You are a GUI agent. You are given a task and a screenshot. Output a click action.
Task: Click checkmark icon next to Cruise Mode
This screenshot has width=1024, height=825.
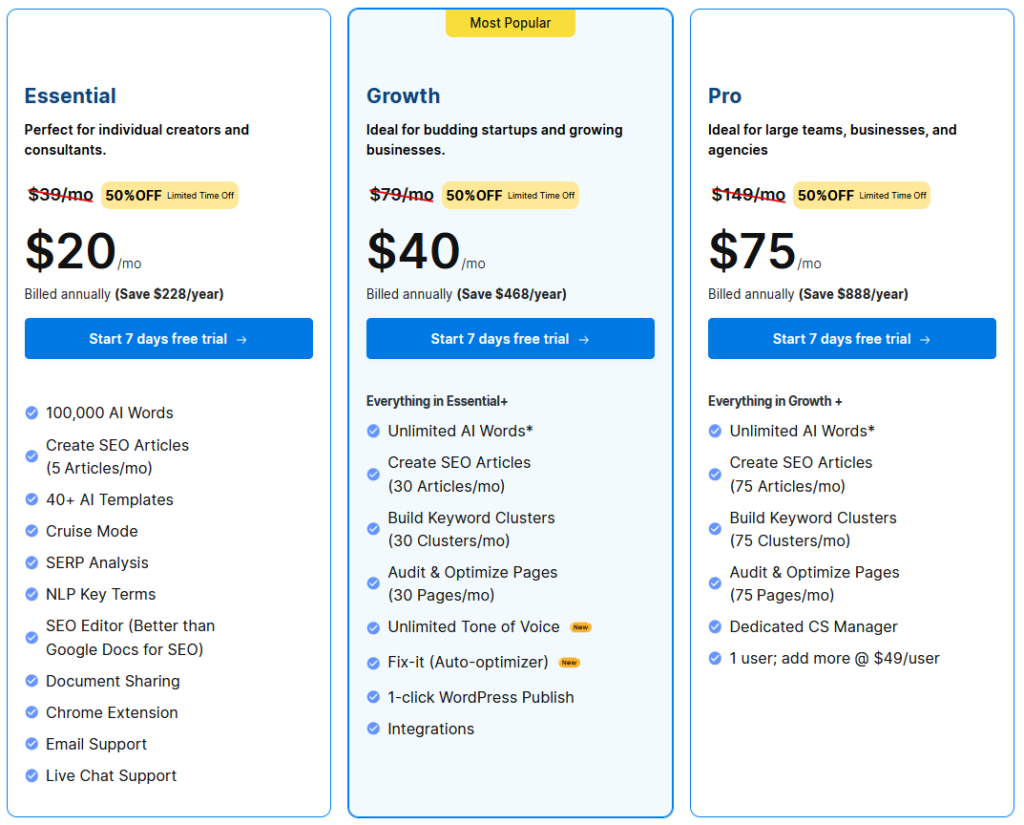tap(32, 531)
